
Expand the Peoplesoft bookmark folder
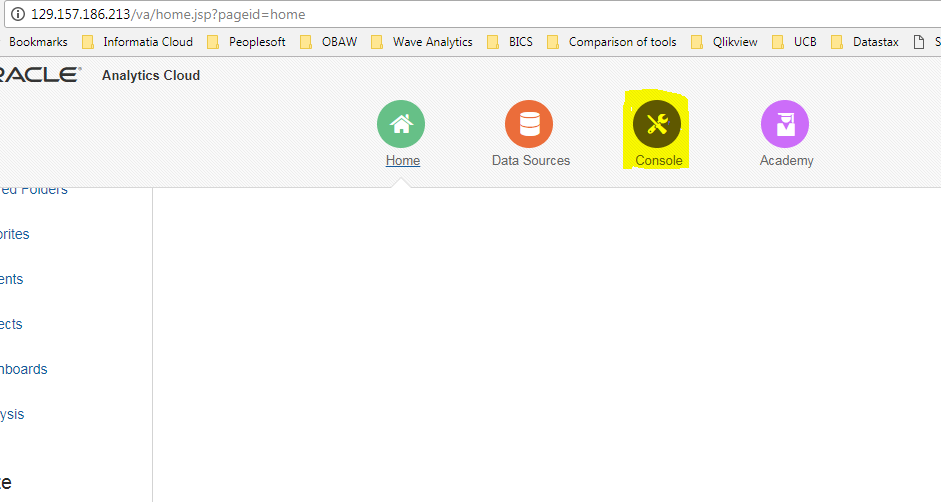click(246, 42)
